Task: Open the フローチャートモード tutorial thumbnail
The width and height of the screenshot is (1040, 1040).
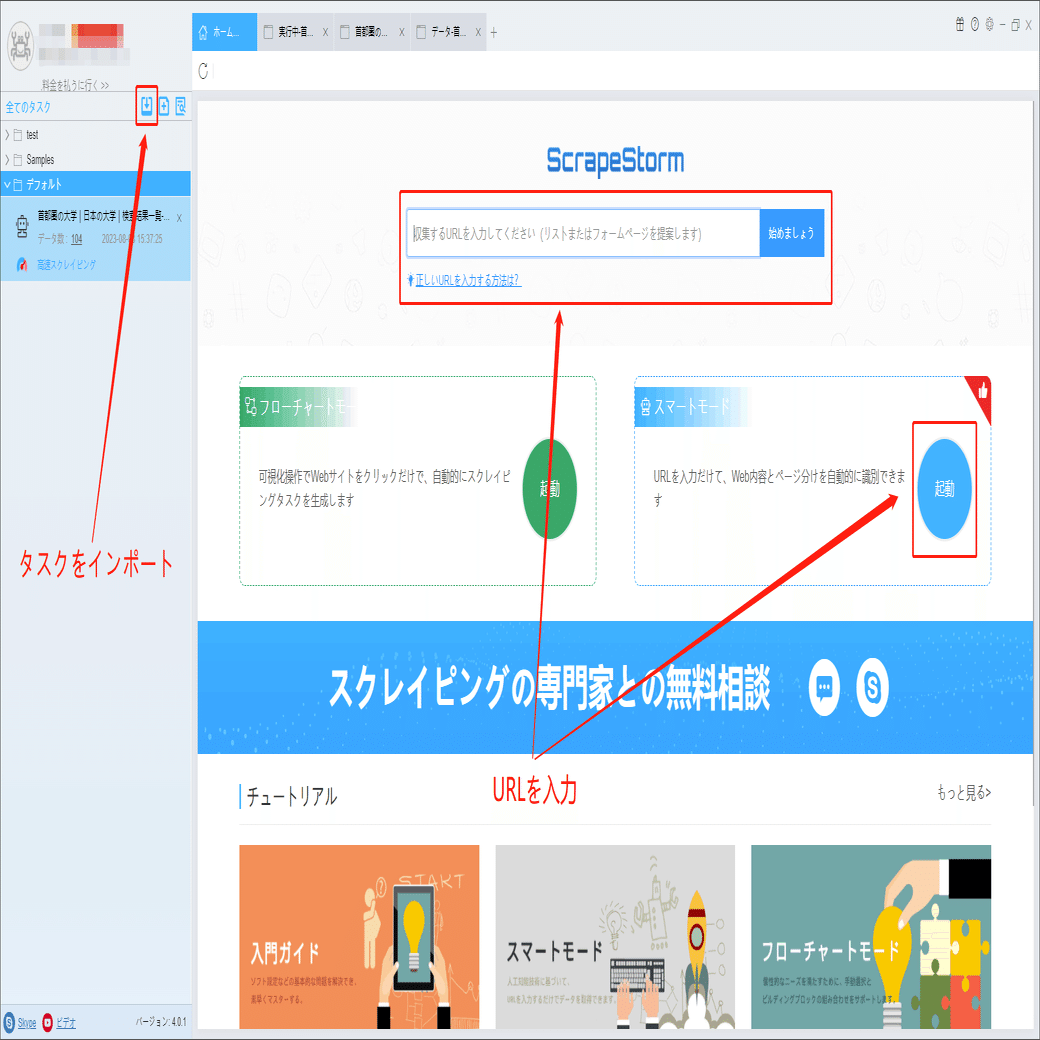Action: (871, 937)
